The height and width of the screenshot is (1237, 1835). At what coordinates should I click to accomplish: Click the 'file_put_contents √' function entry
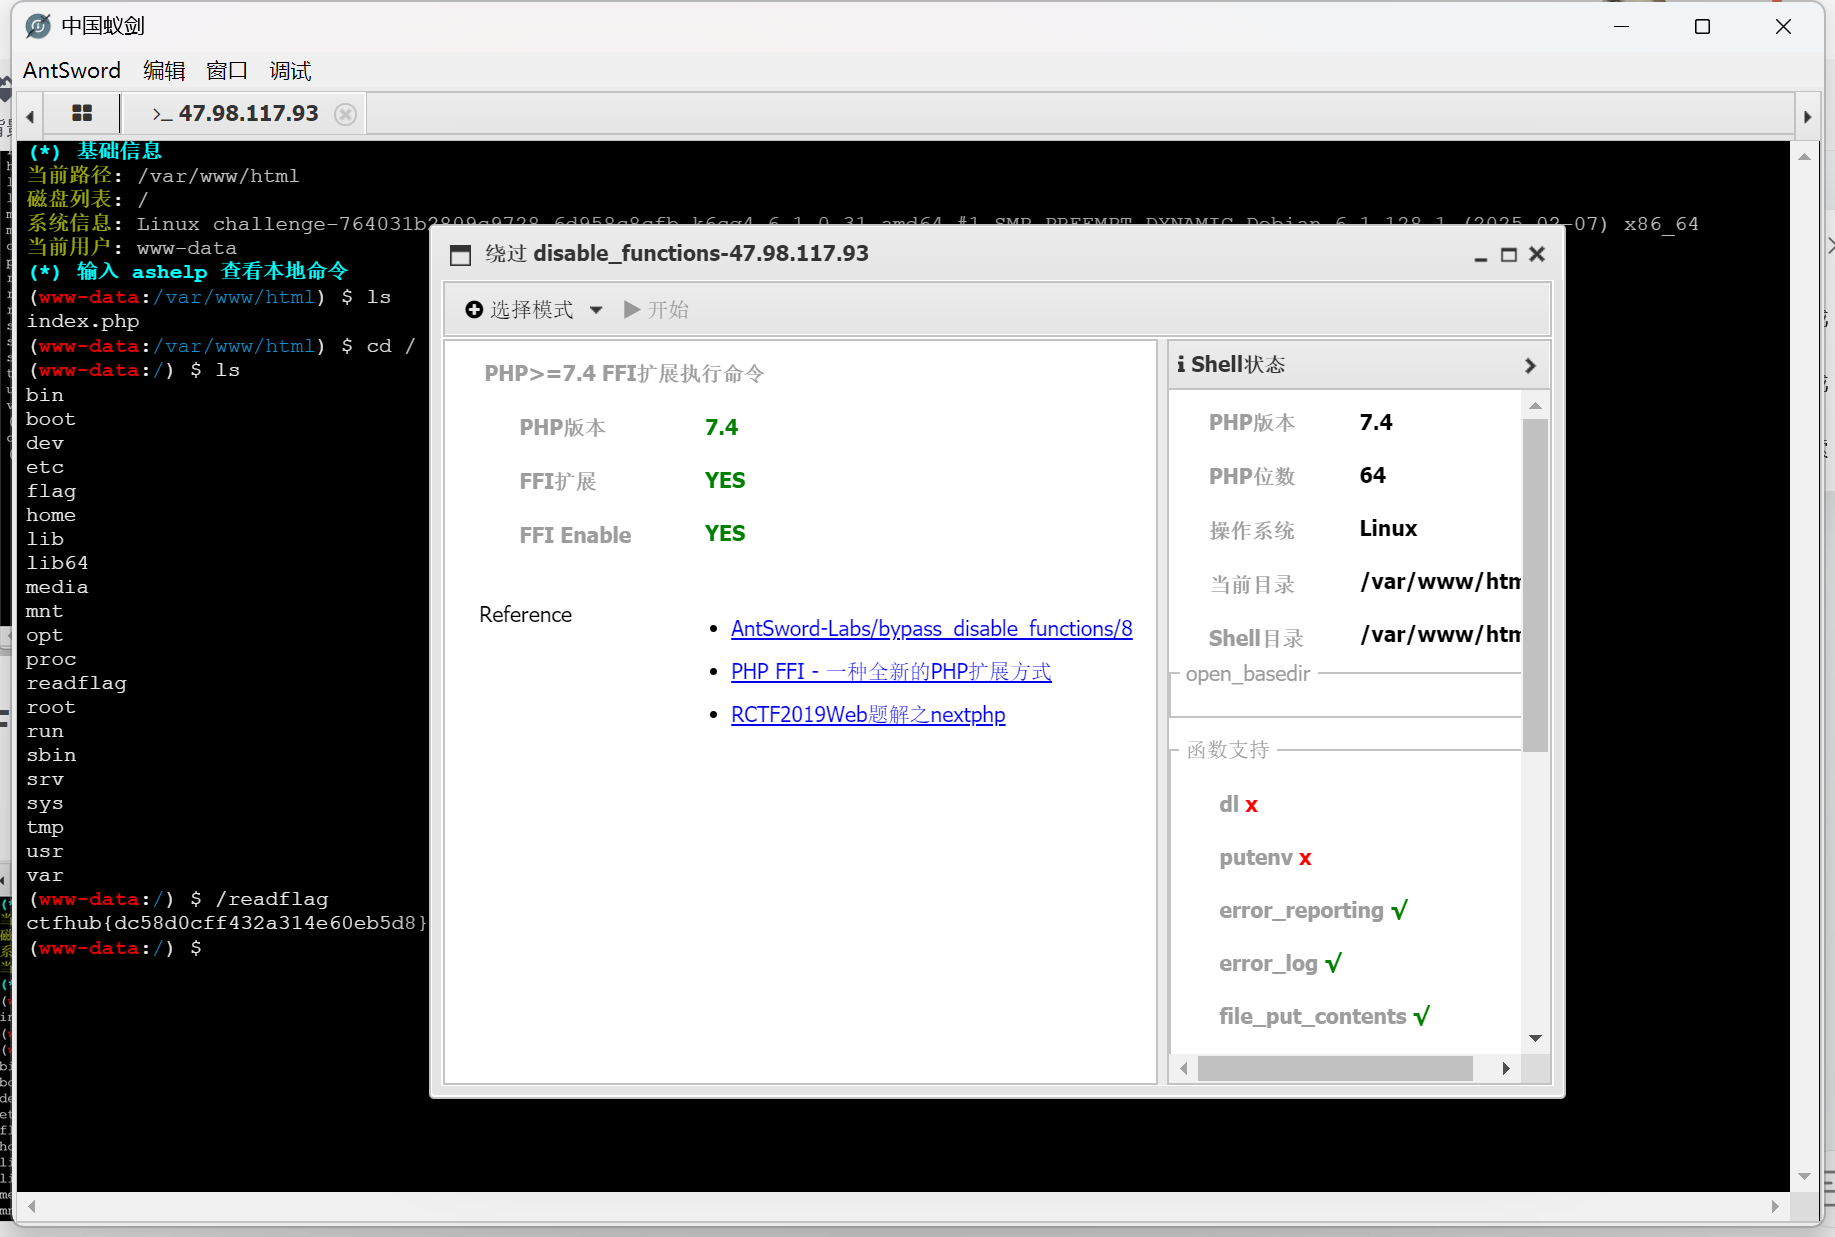(x=1324, y=1016)
